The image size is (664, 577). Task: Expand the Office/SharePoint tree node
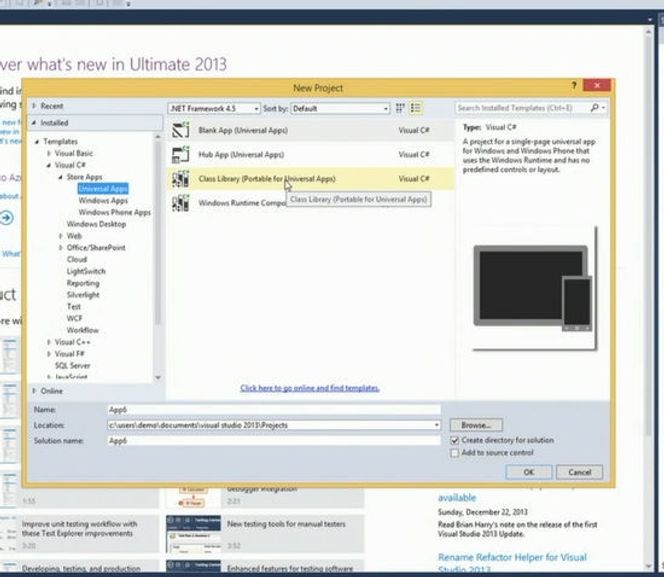[61, 248]
